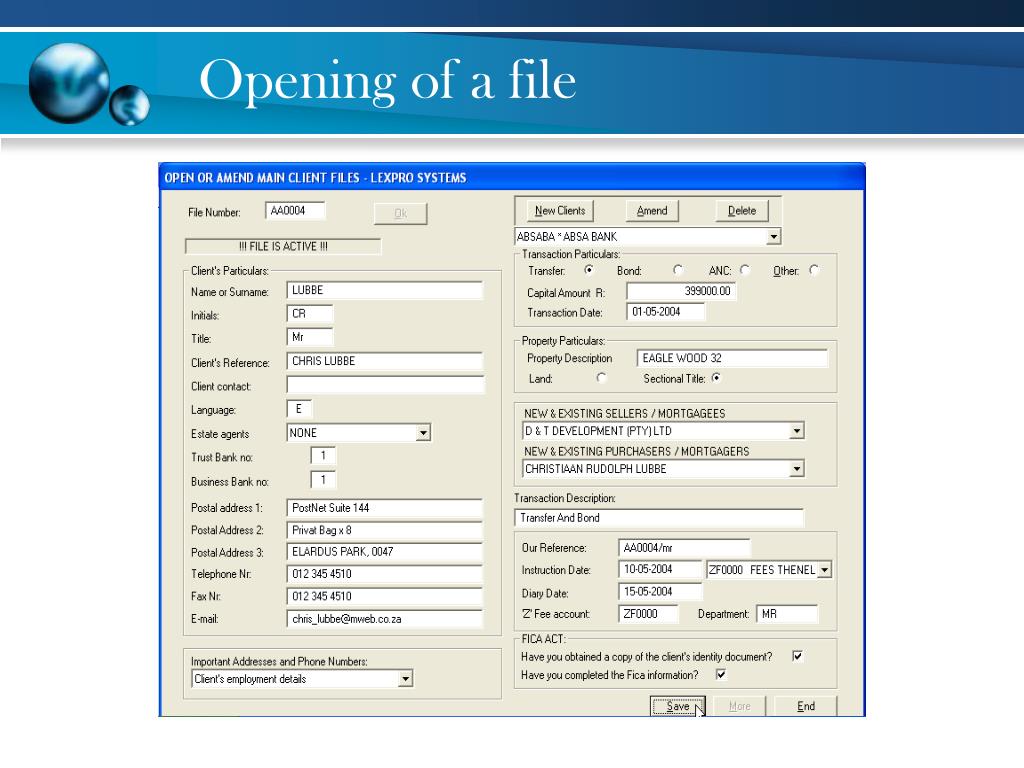Viewport: 1024px width, 768px height.
Task: Click the New Clients button
Action: pyautogui.click(x=560, y=211)
